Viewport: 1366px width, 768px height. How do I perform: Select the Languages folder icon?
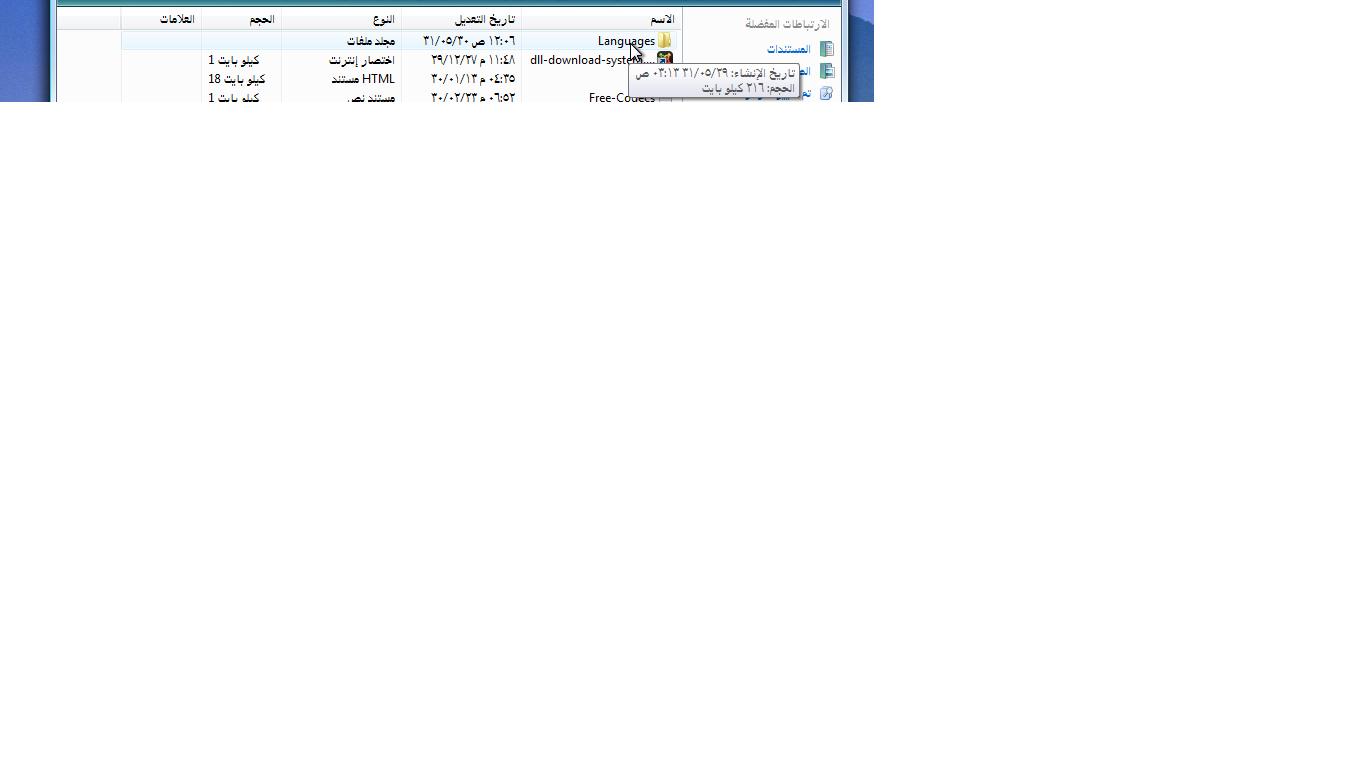(665, 41)
